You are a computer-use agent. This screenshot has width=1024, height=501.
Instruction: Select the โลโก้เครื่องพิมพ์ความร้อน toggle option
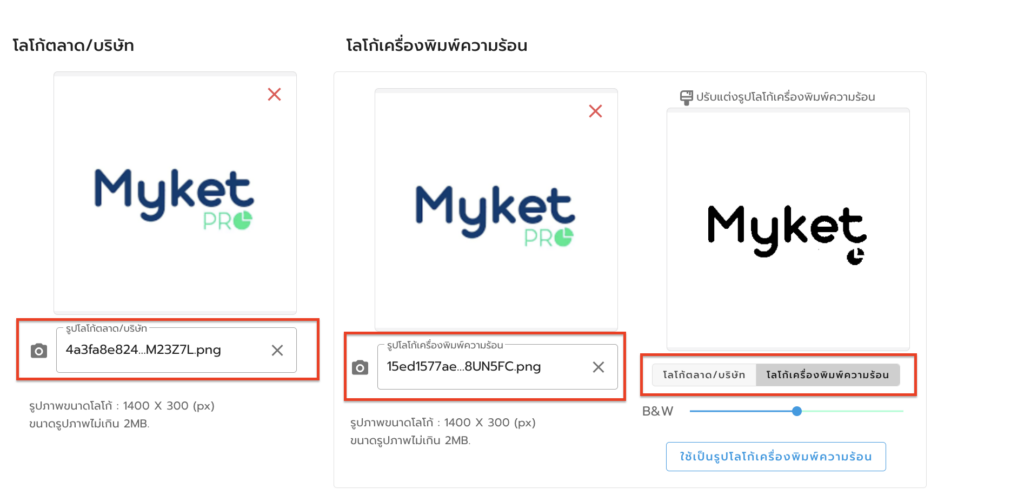827,376
